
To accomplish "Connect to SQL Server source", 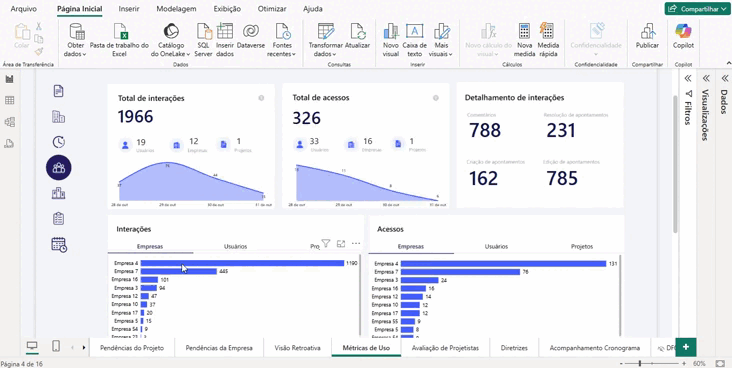I will 204,40.
